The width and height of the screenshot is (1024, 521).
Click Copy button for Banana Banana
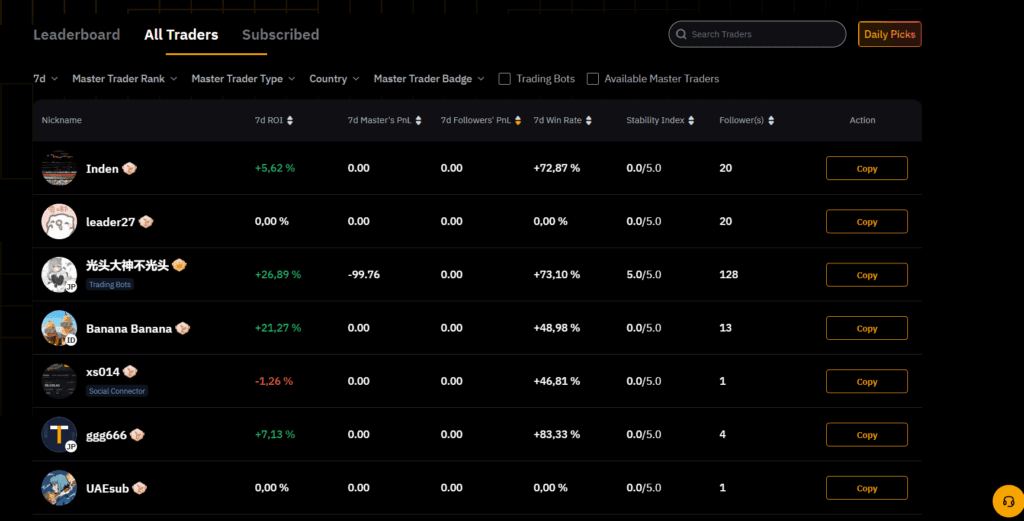[866, 328]
